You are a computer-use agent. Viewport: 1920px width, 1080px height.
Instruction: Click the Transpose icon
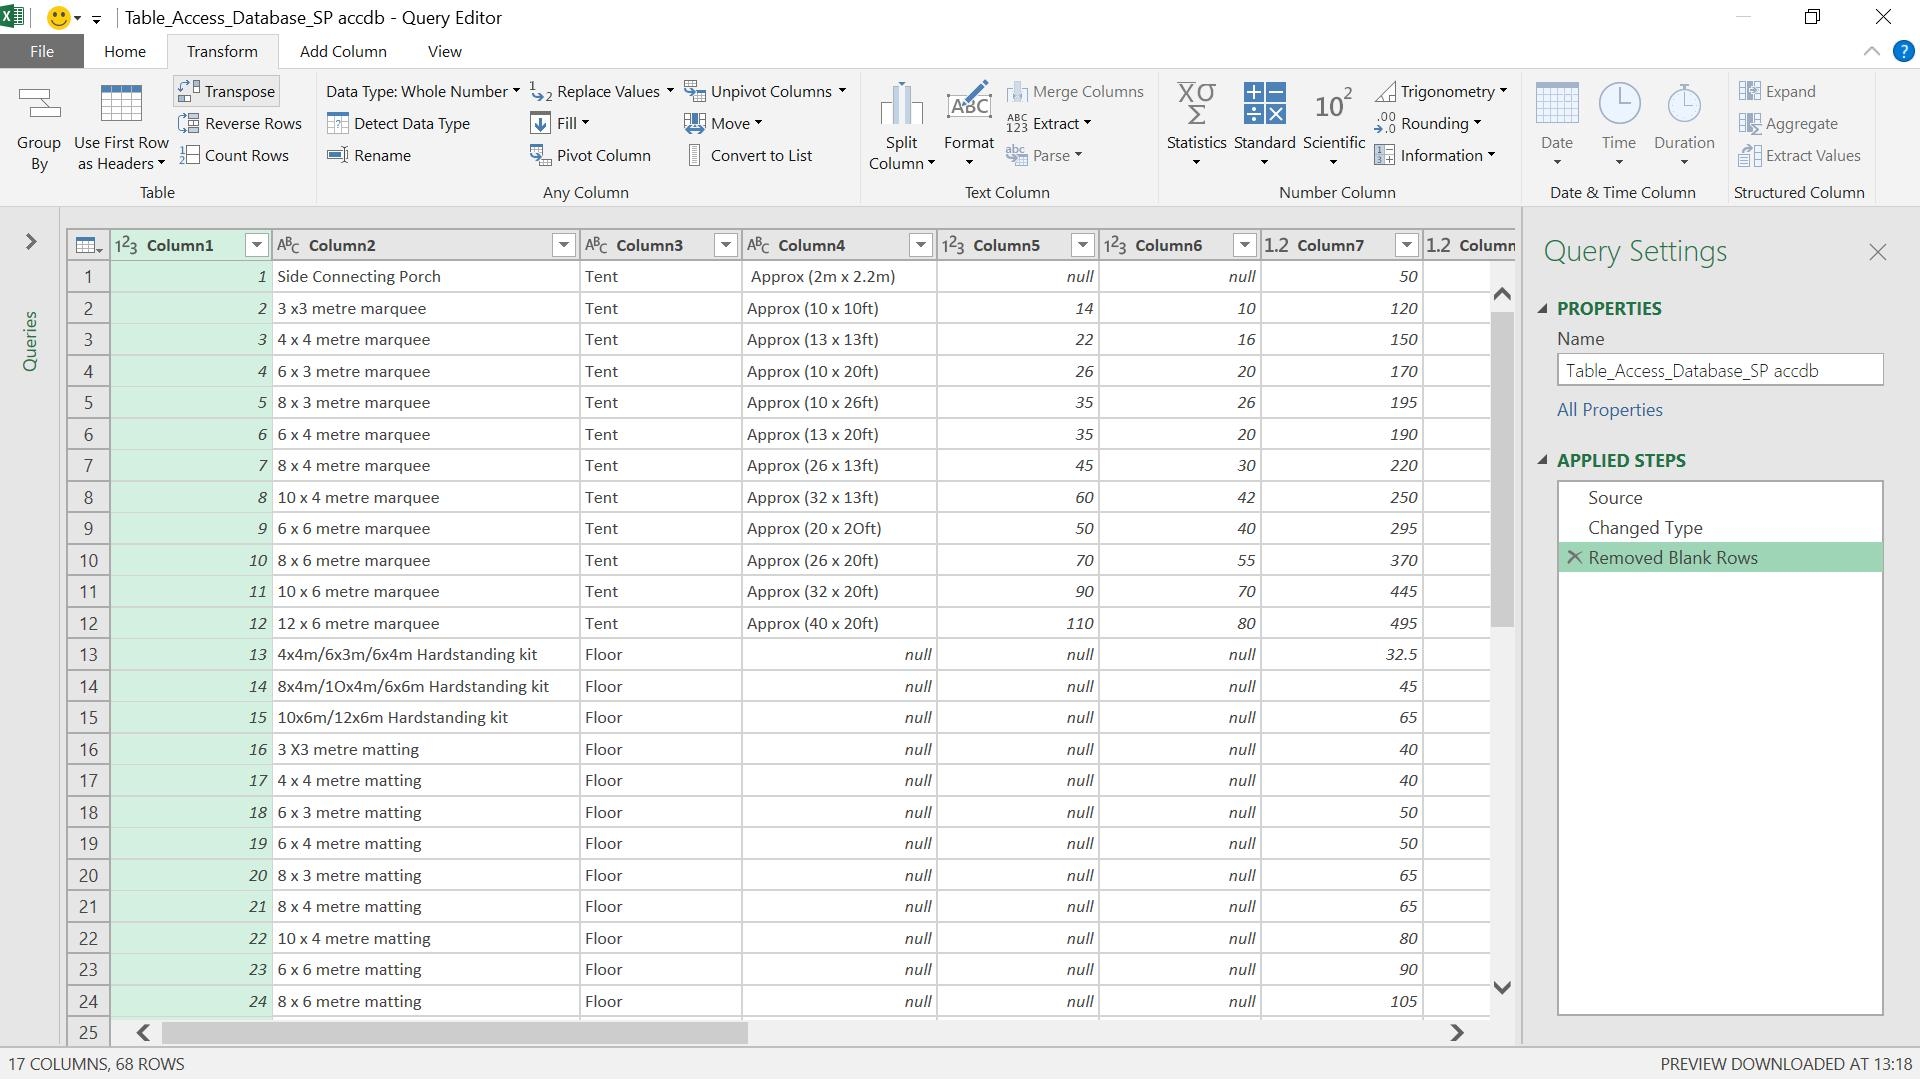(x=189, y=91)
